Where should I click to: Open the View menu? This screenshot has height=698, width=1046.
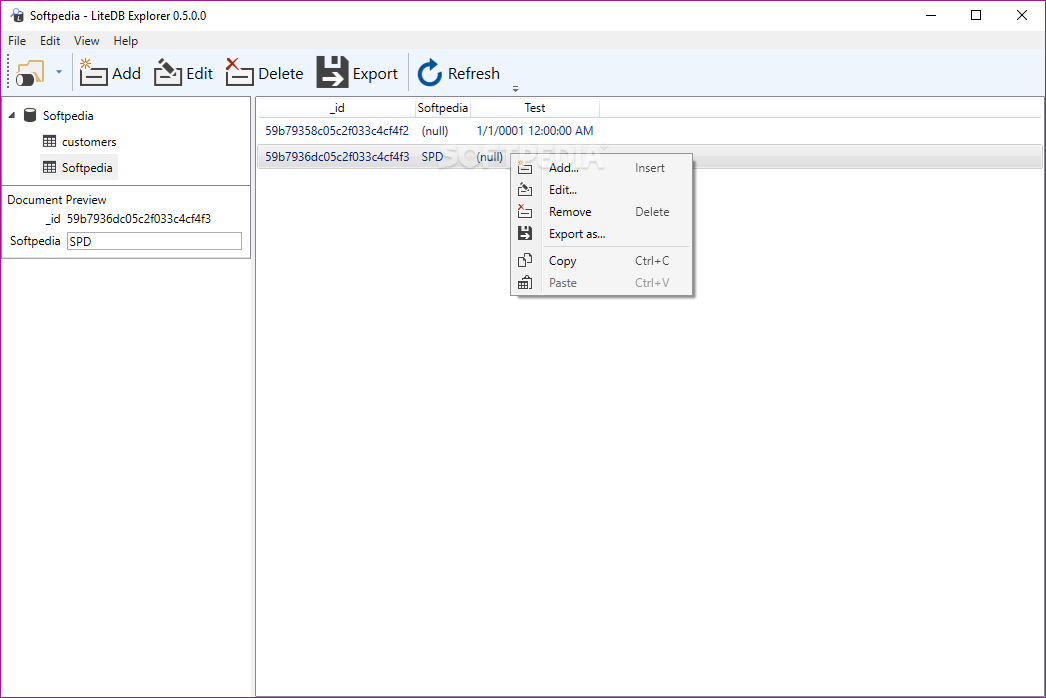pyautogui.click(x=87, y=41)
